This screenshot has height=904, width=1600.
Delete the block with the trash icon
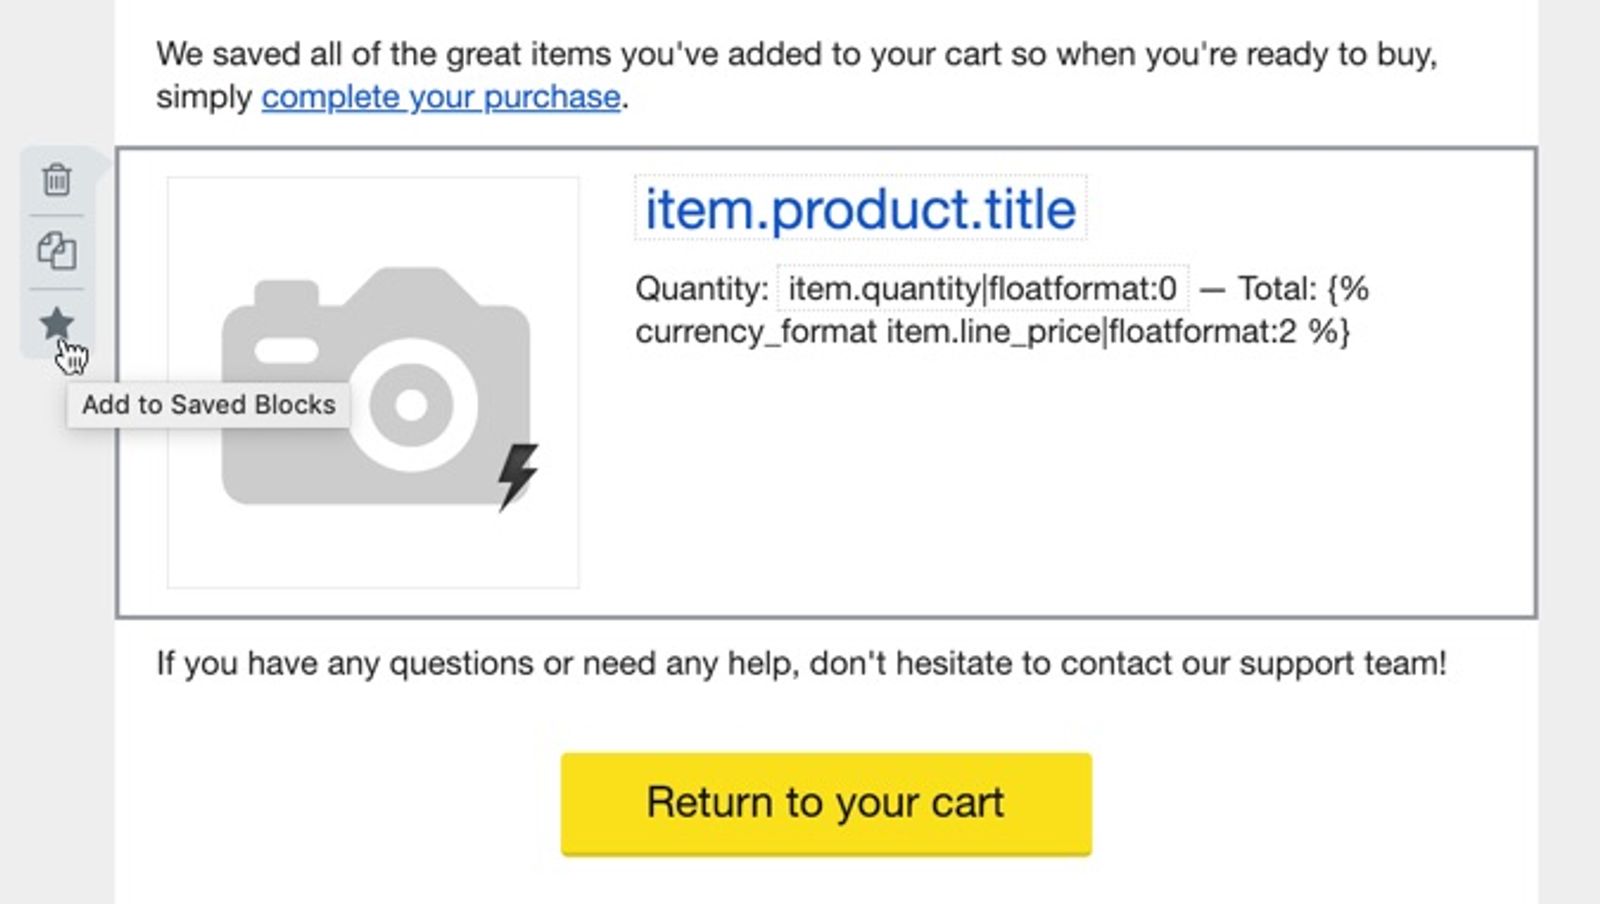pyautogui.click(x=56, y=180)
